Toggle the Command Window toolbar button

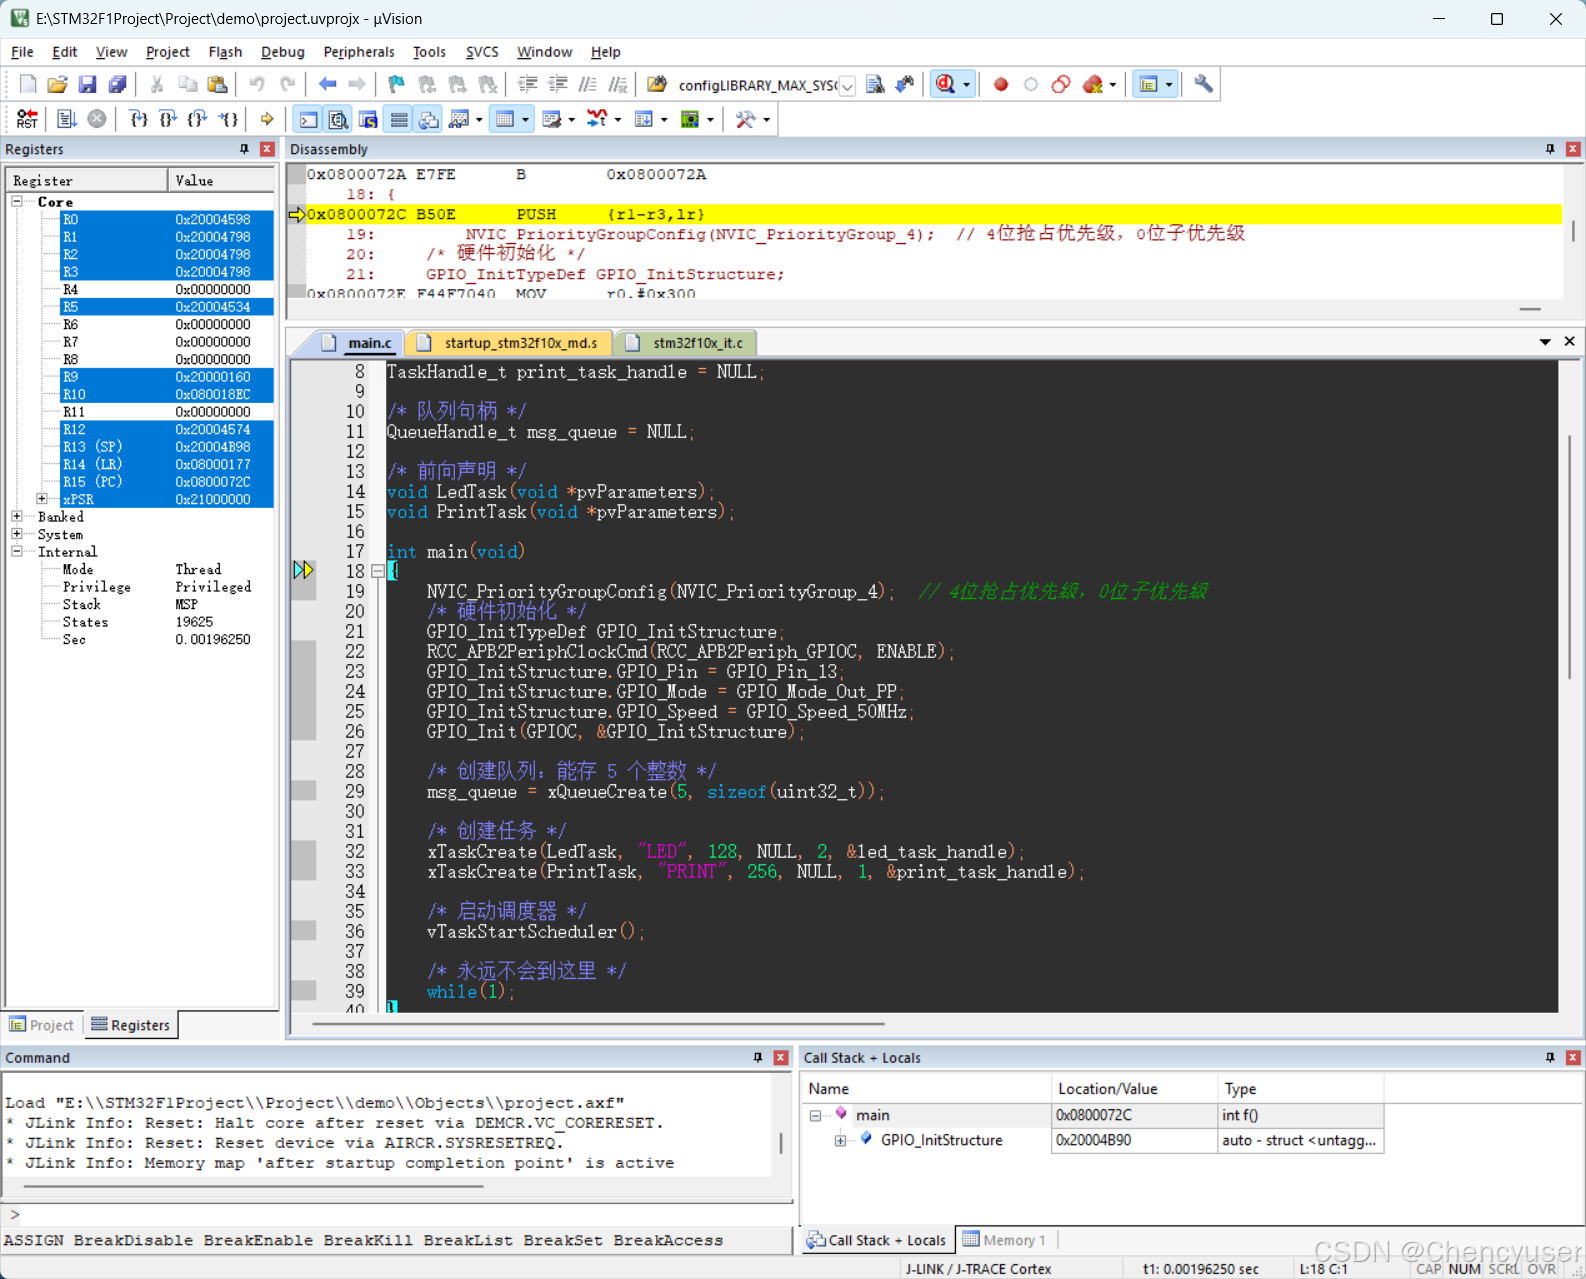(309, 119)
